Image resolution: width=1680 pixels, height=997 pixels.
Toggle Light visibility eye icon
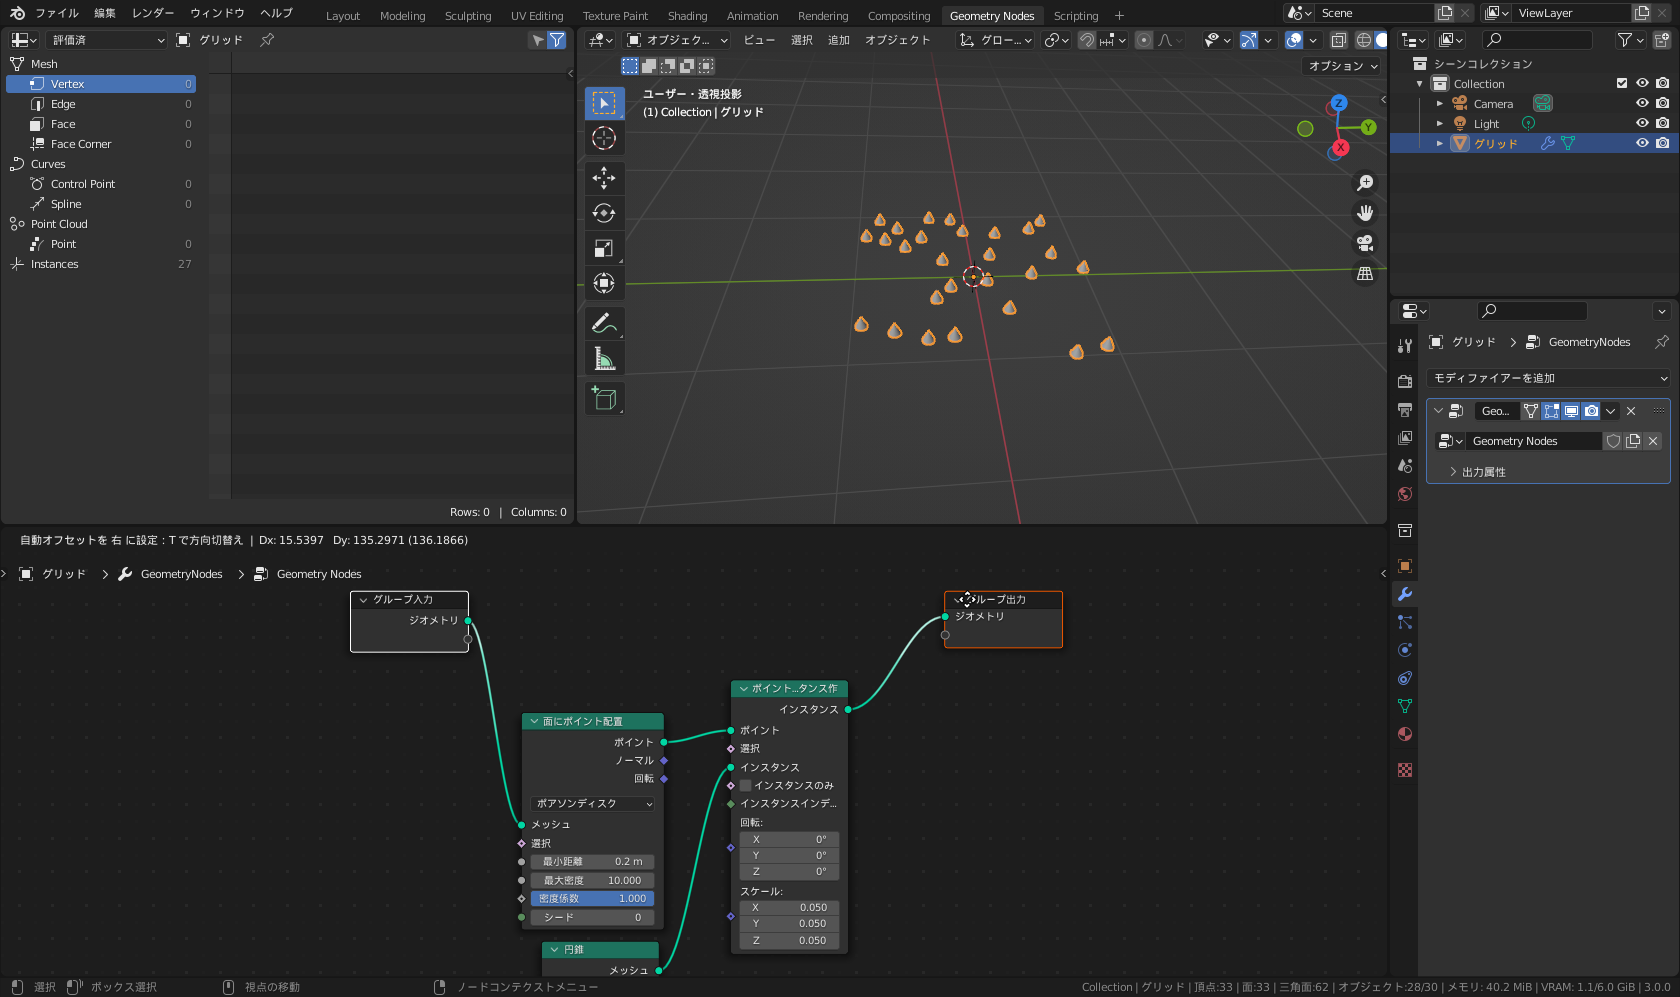tap(1642, 123)
